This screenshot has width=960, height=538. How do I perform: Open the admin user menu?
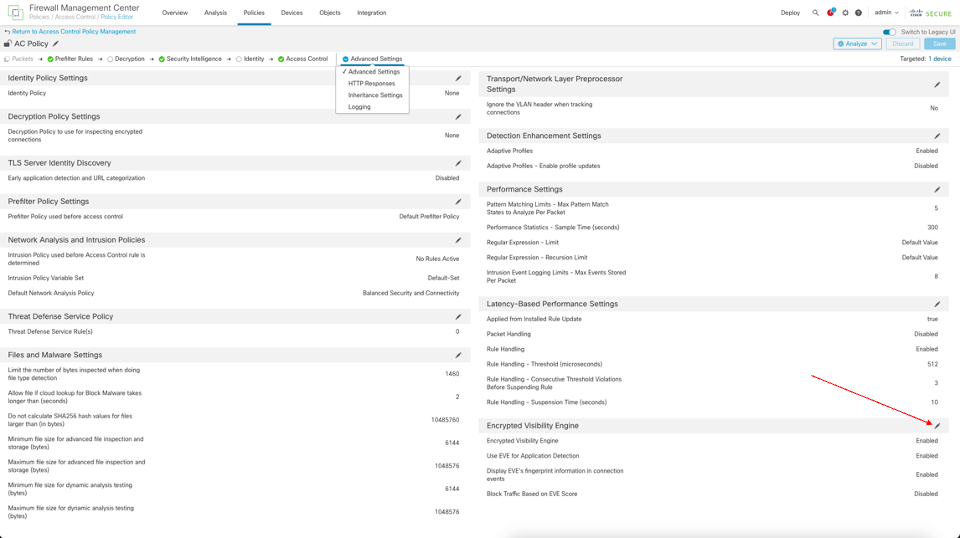[x=886, y=13]
